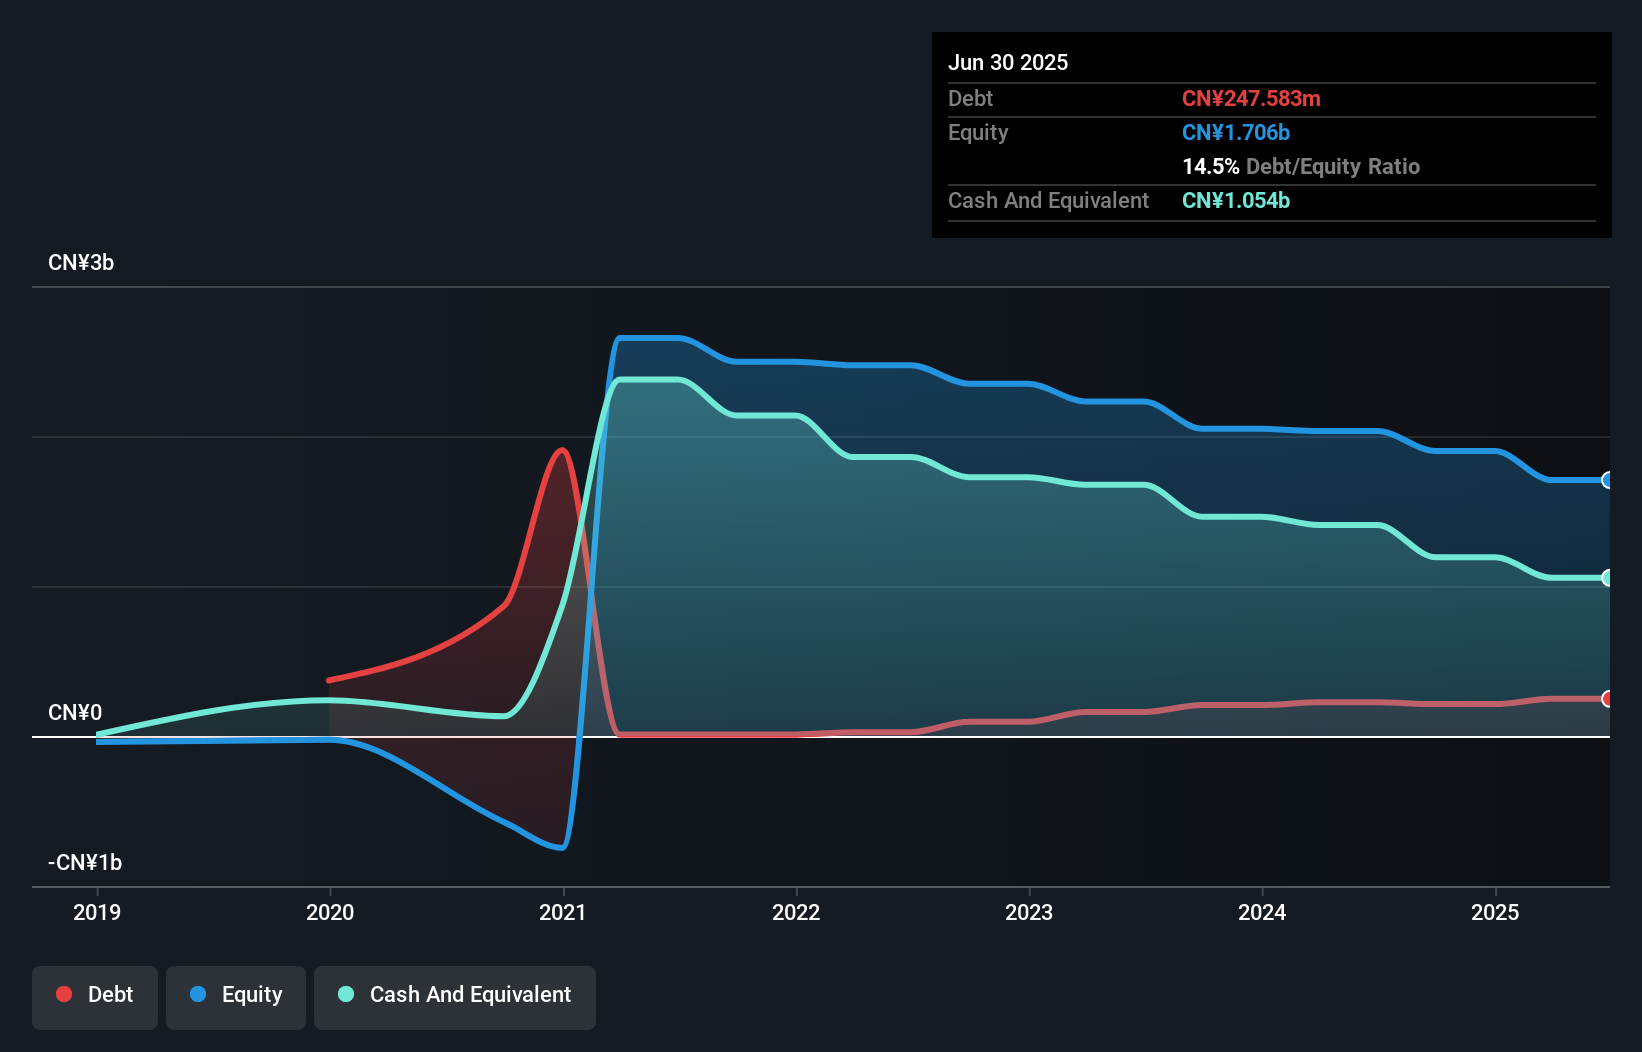1642x1052 pixels.
Task: Click the 2019 x-axis label
Action: coord(97,912)
